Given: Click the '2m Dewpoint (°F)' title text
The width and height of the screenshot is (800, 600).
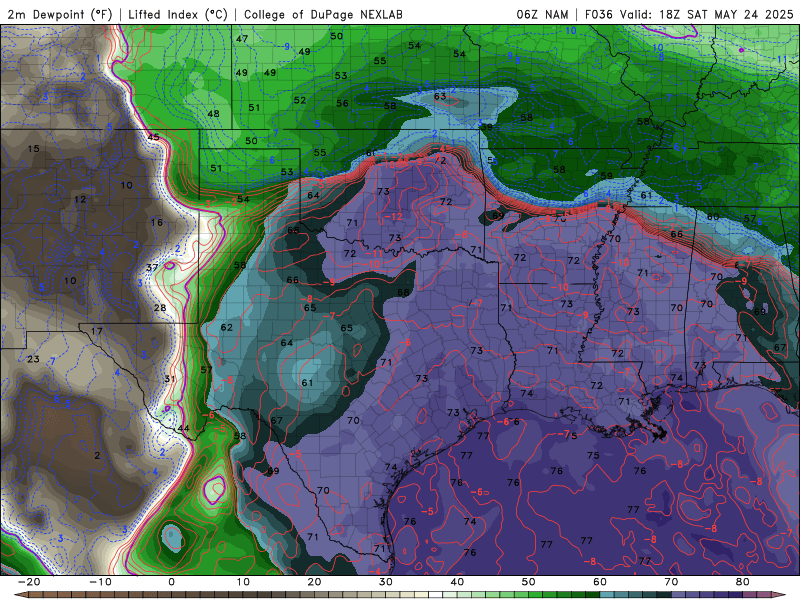Looking at the screenshot, I should pyautogui.click(x=60, y=14).
